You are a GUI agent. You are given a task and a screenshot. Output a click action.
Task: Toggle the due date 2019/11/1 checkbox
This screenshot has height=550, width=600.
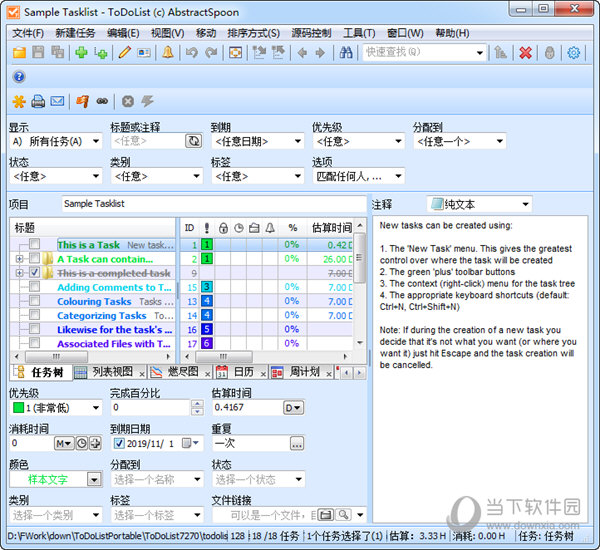(119, 444)
